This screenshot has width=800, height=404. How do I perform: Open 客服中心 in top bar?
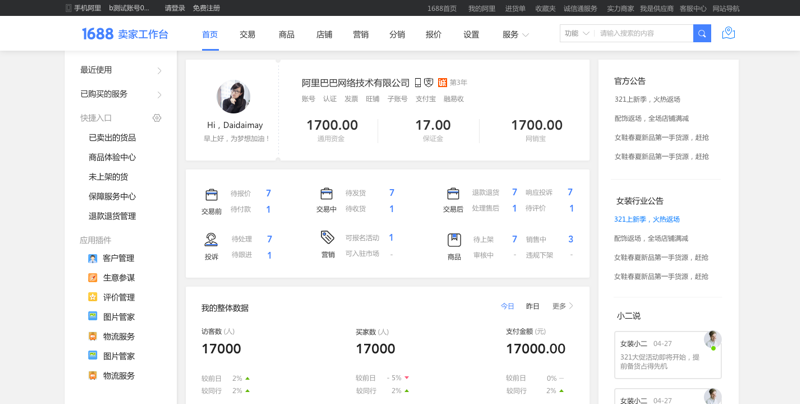693,9
